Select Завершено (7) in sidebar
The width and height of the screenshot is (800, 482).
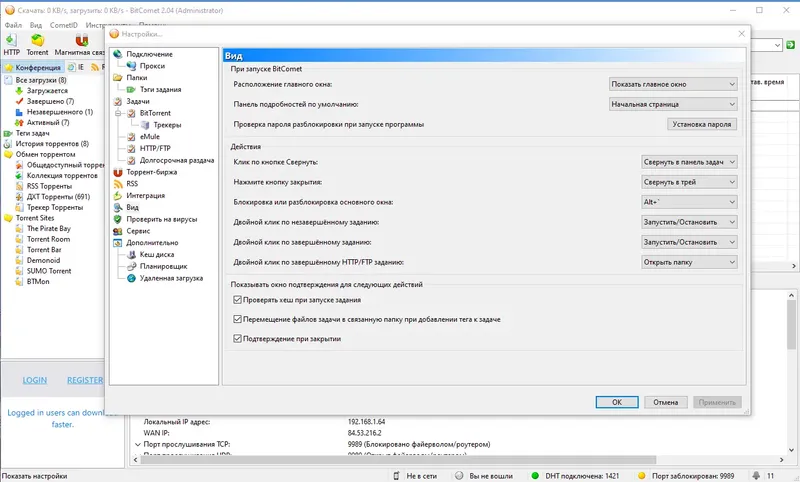tap(50, 102)
